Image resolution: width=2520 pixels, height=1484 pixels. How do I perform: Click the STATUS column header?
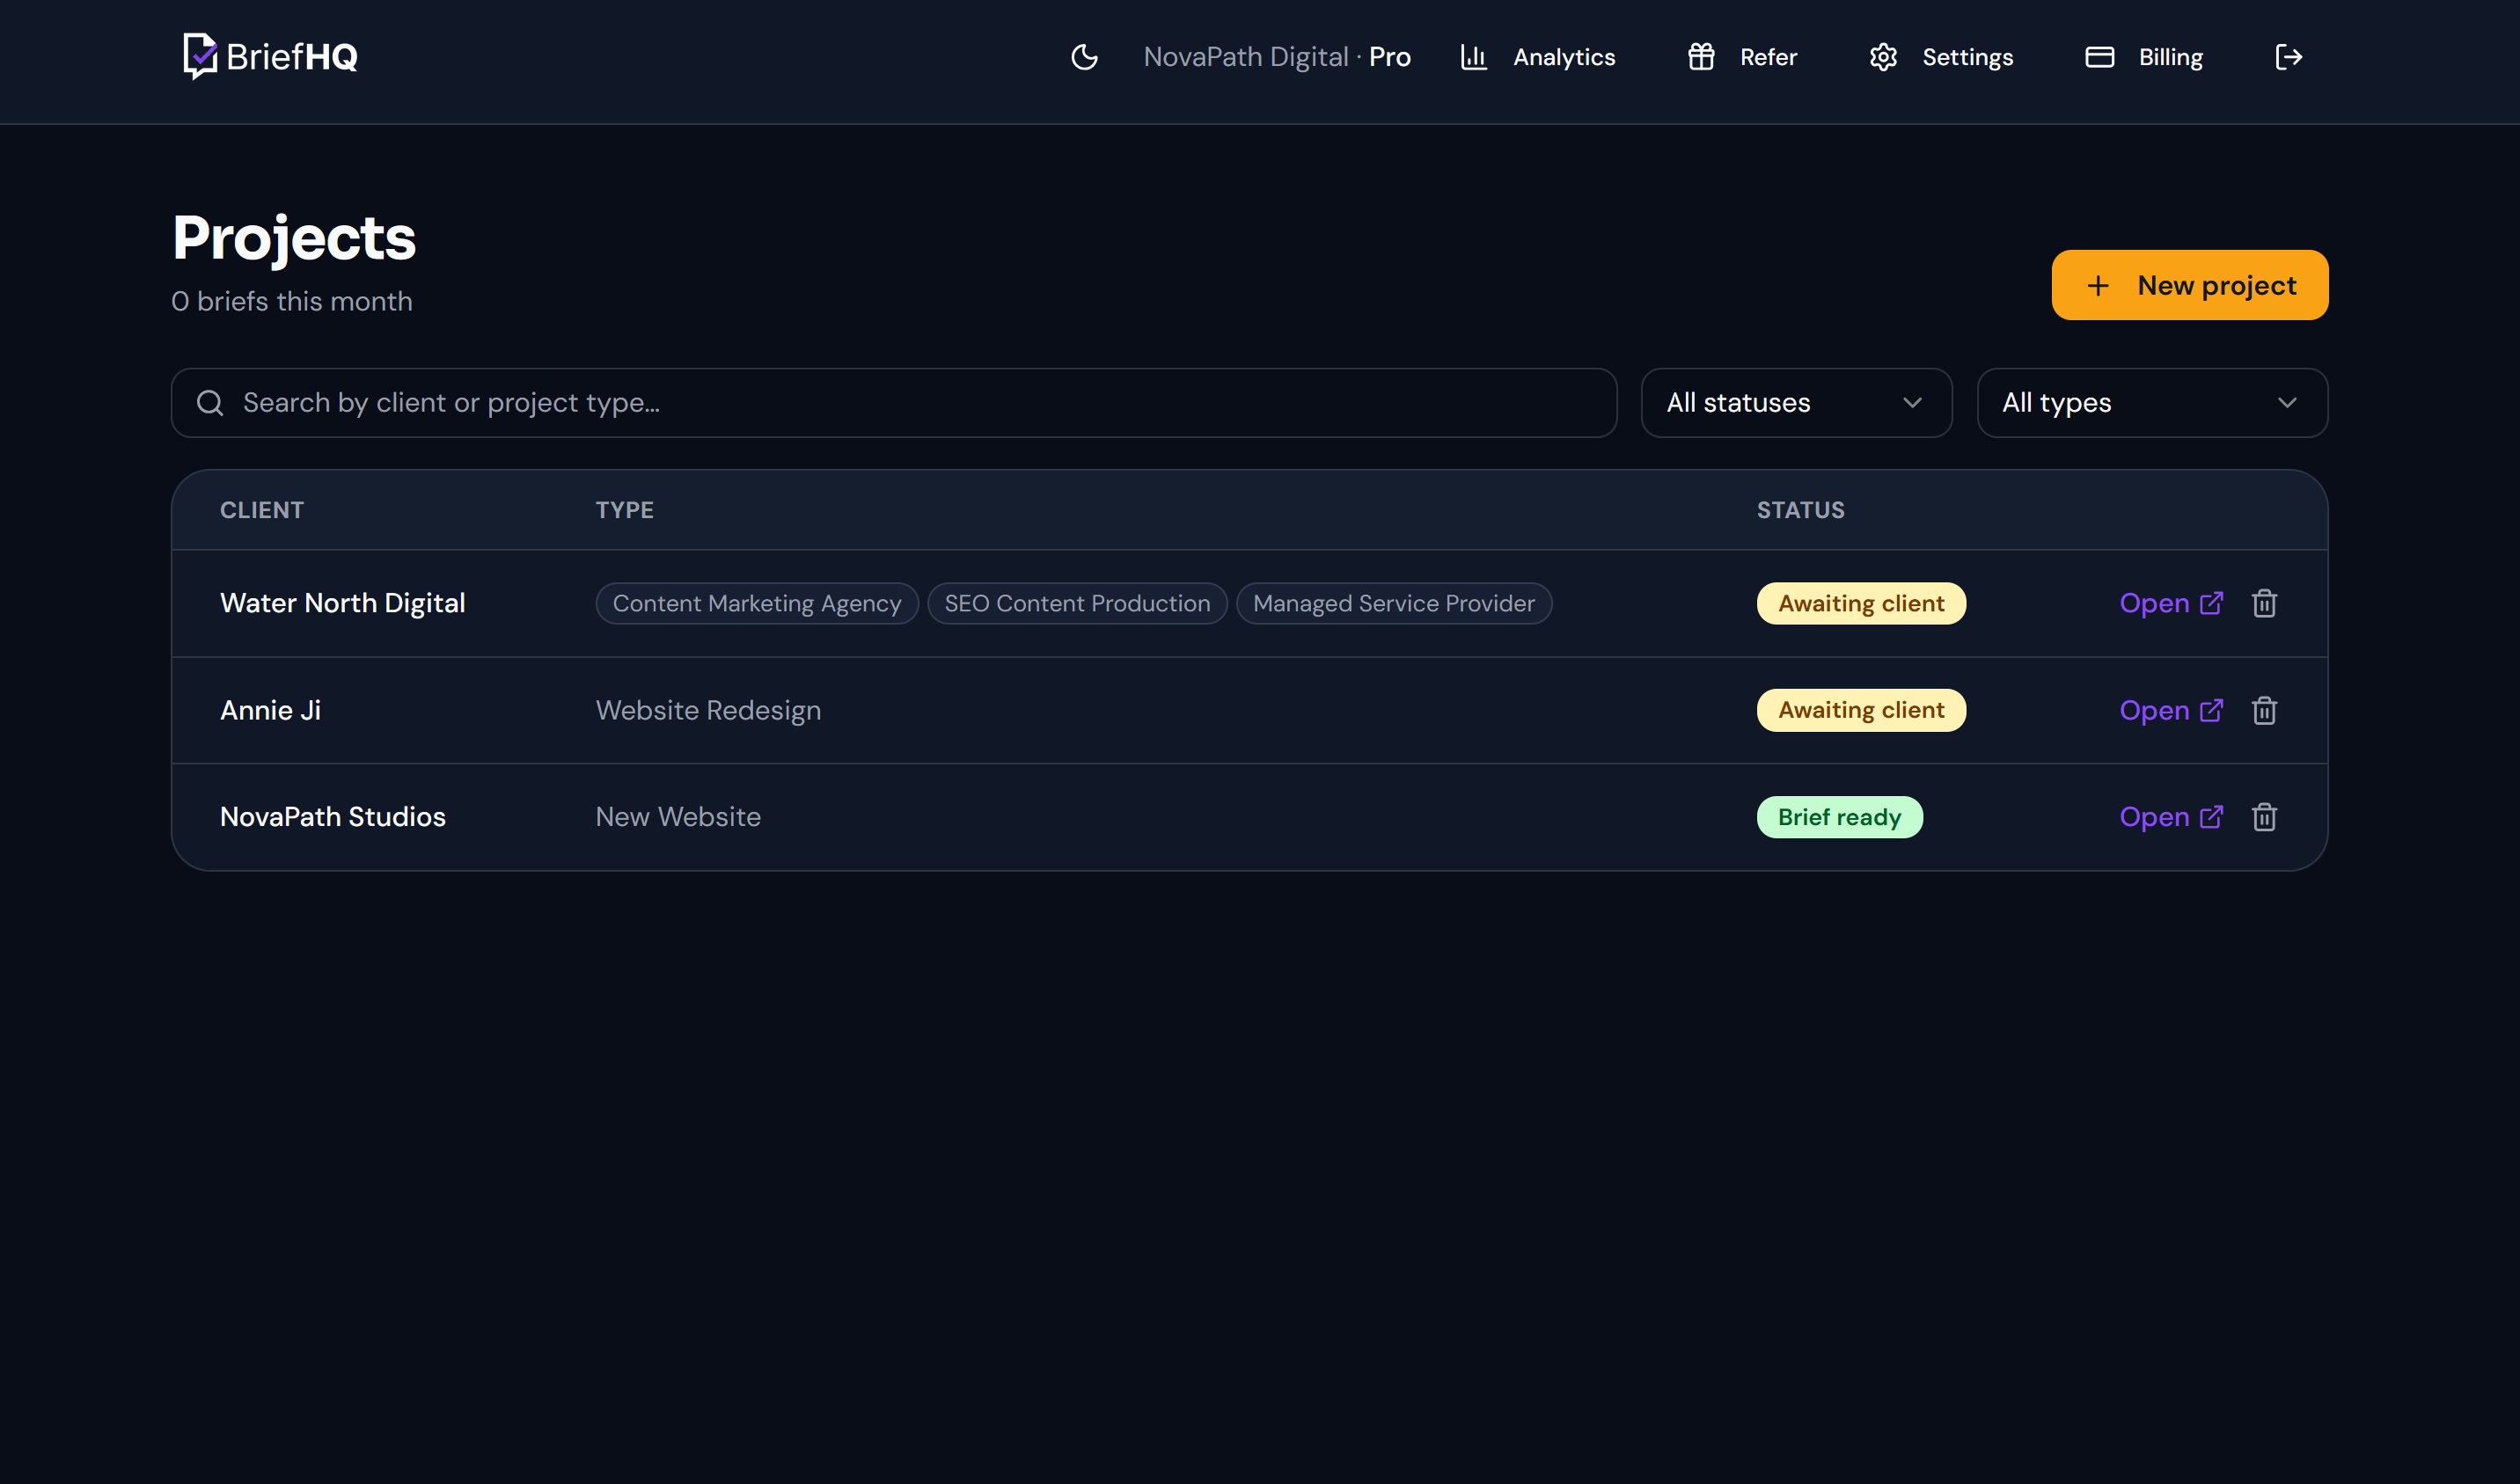[1801, 511]
